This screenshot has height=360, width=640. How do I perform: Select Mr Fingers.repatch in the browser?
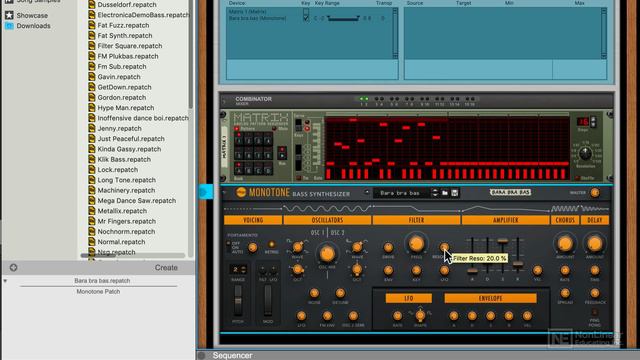click(127, 221)
